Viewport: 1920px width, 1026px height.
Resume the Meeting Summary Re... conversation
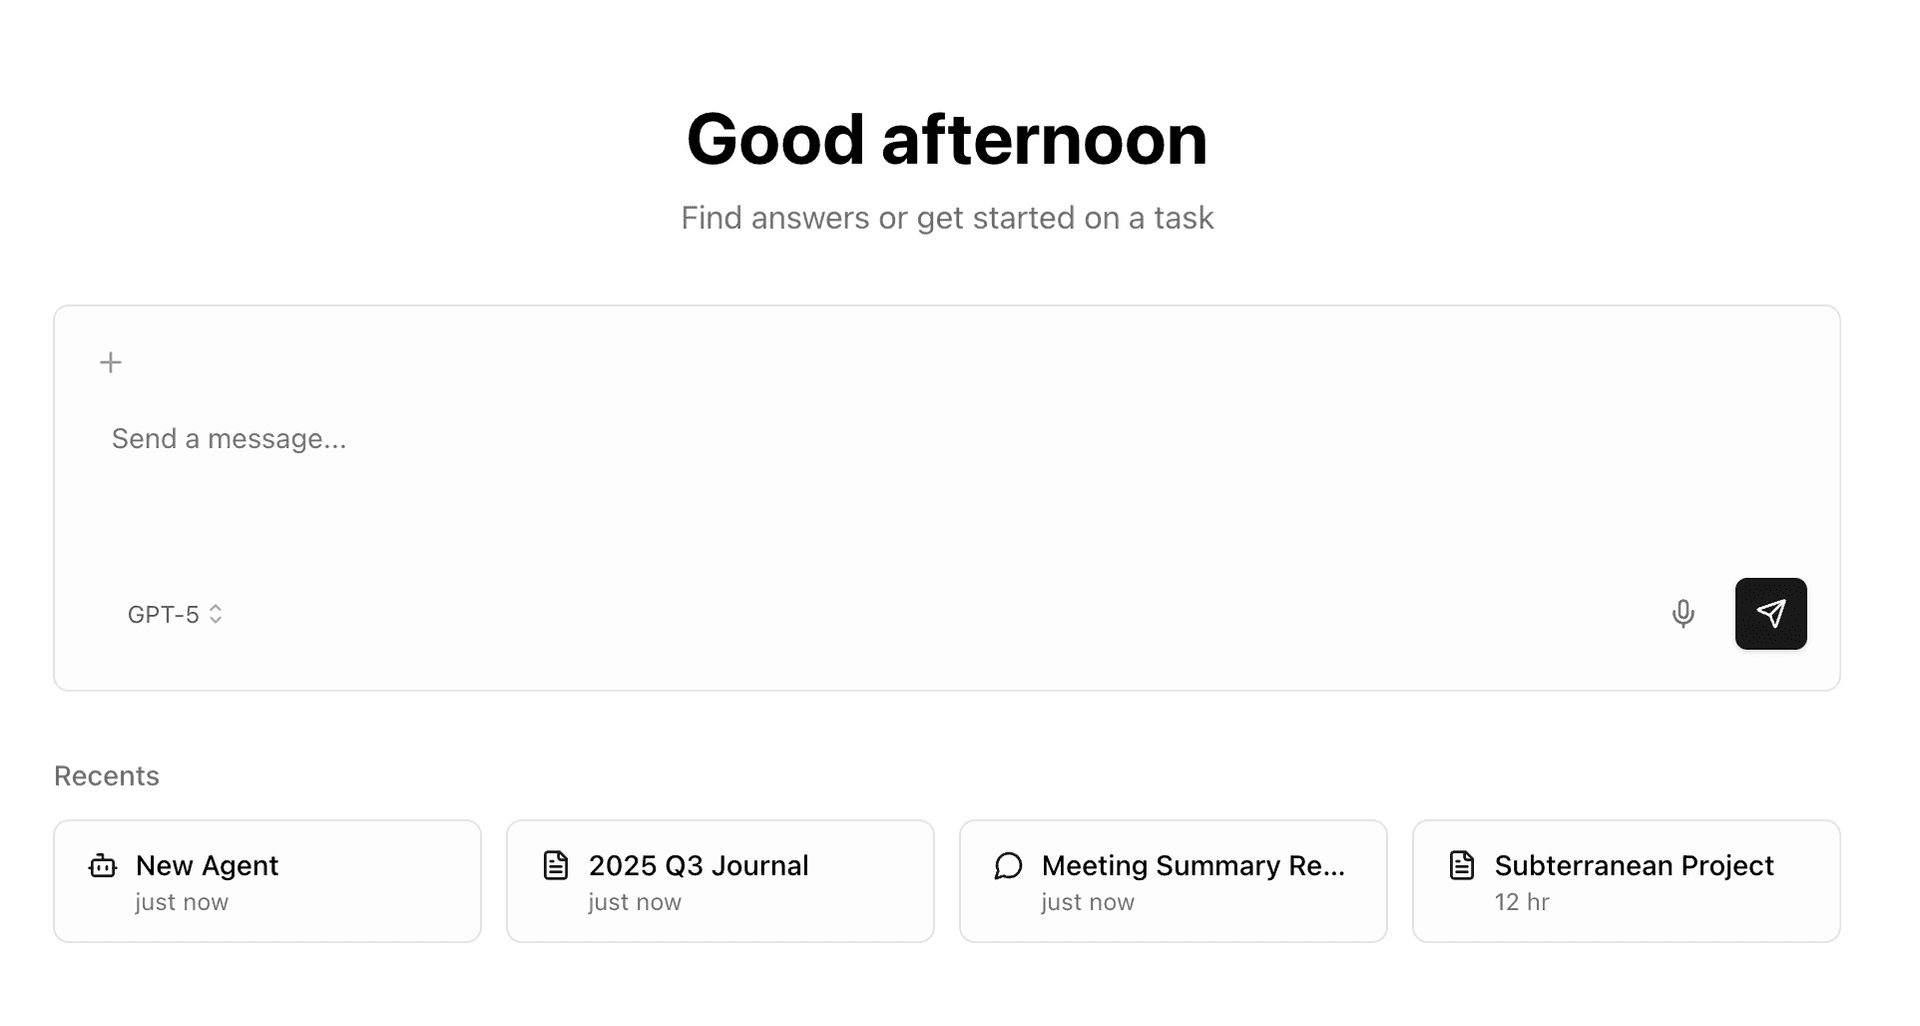(x=1172, y=880)
